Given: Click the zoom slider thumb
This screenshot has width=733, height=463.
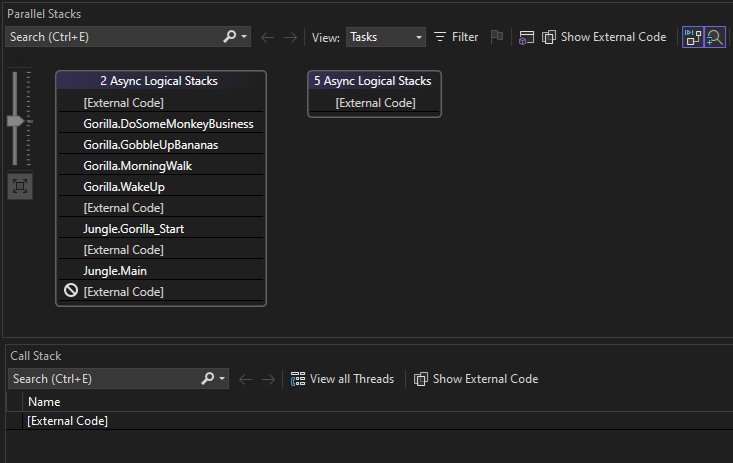Looking at the screenshot, I should [16, 121].
